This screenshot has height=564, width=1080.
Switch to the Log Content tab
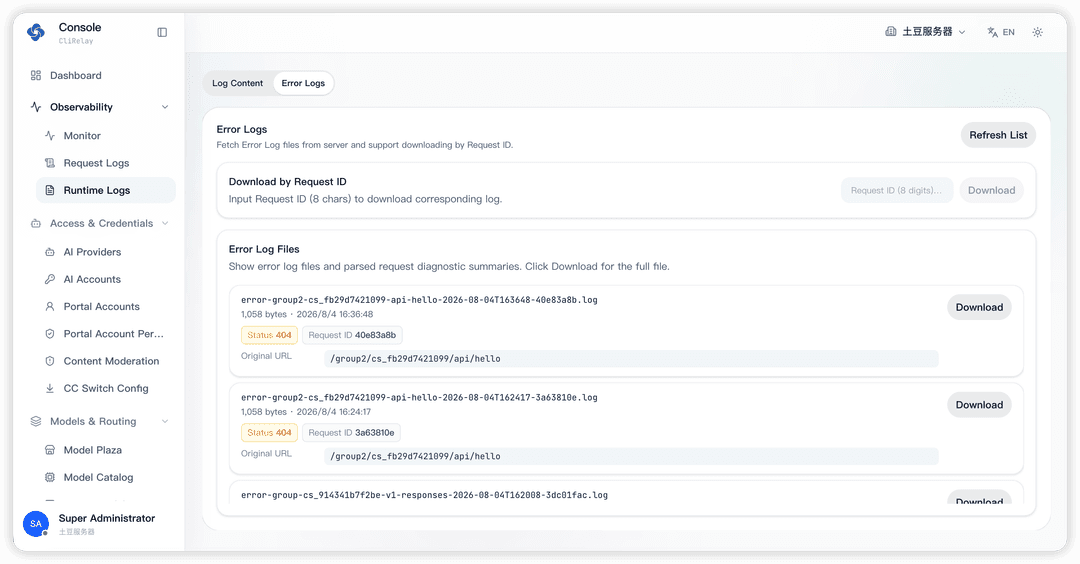point(238,83)
